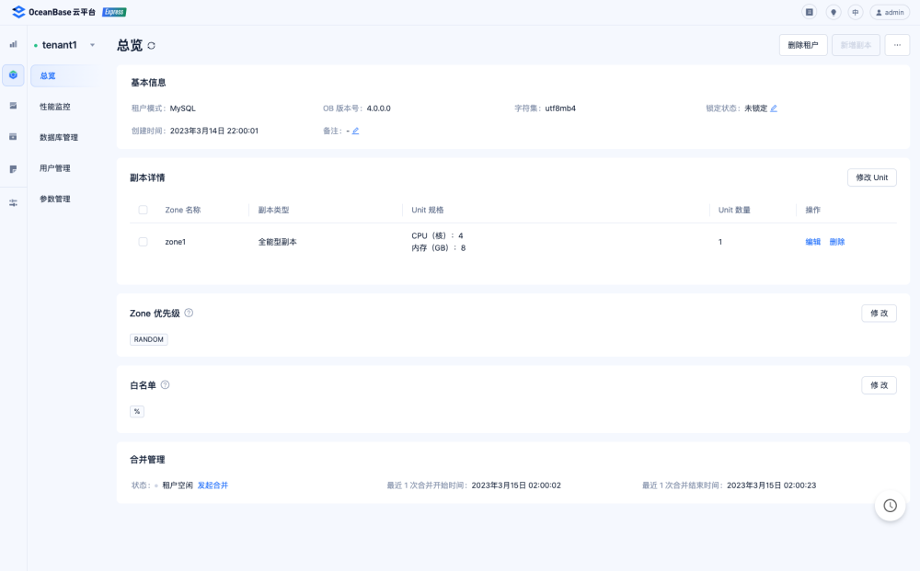This screenshot has width=920, height=572.
Task: Click the Unit 规格 column header
Action: pos(428,209)
